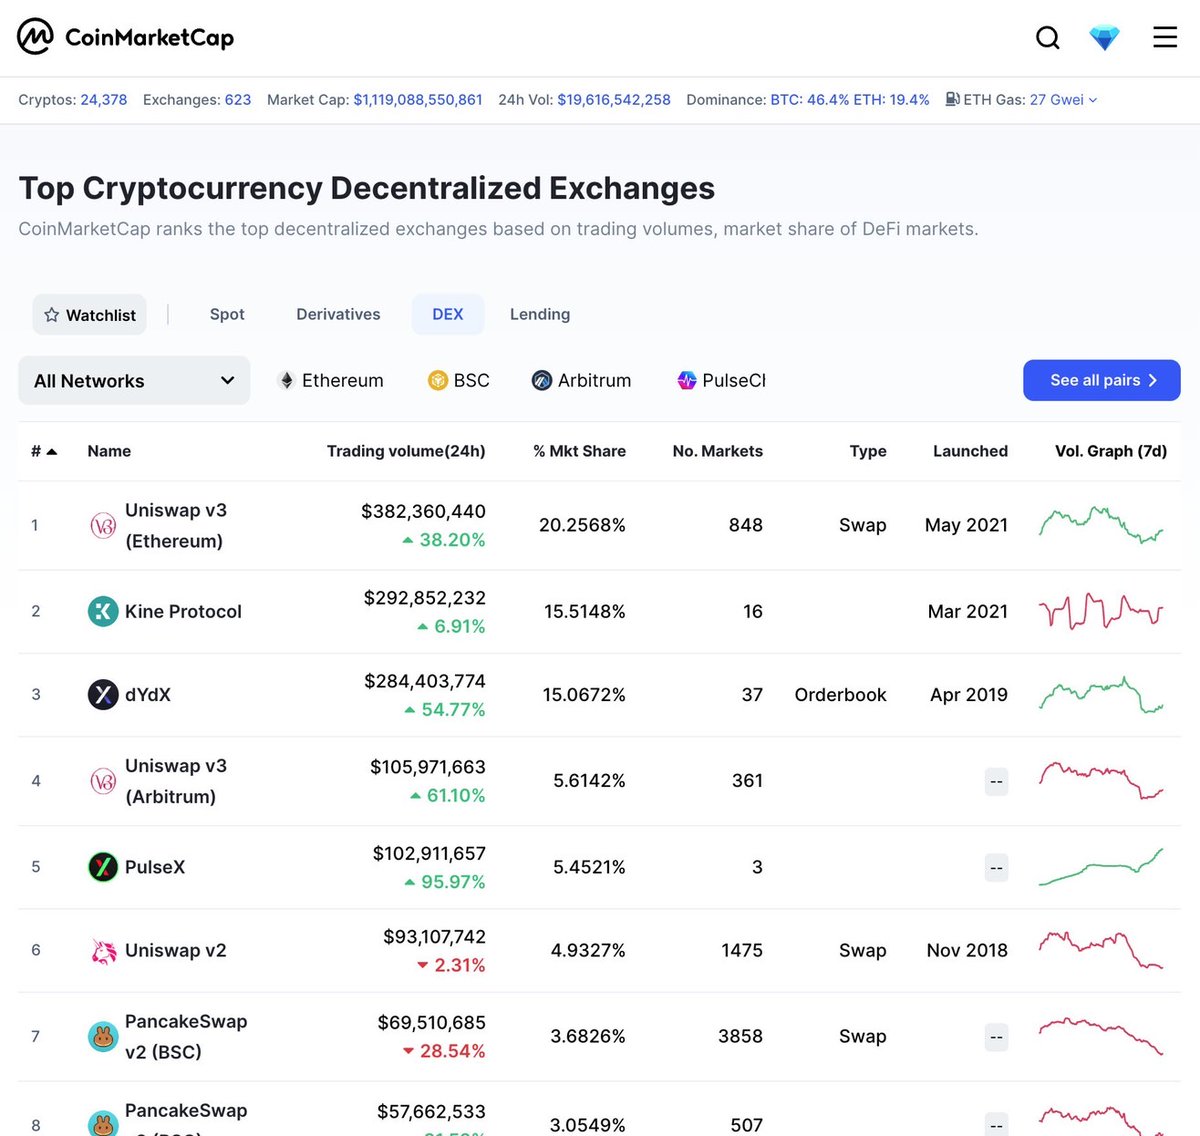Click the See all pairs button

(x=1101, y=380)
